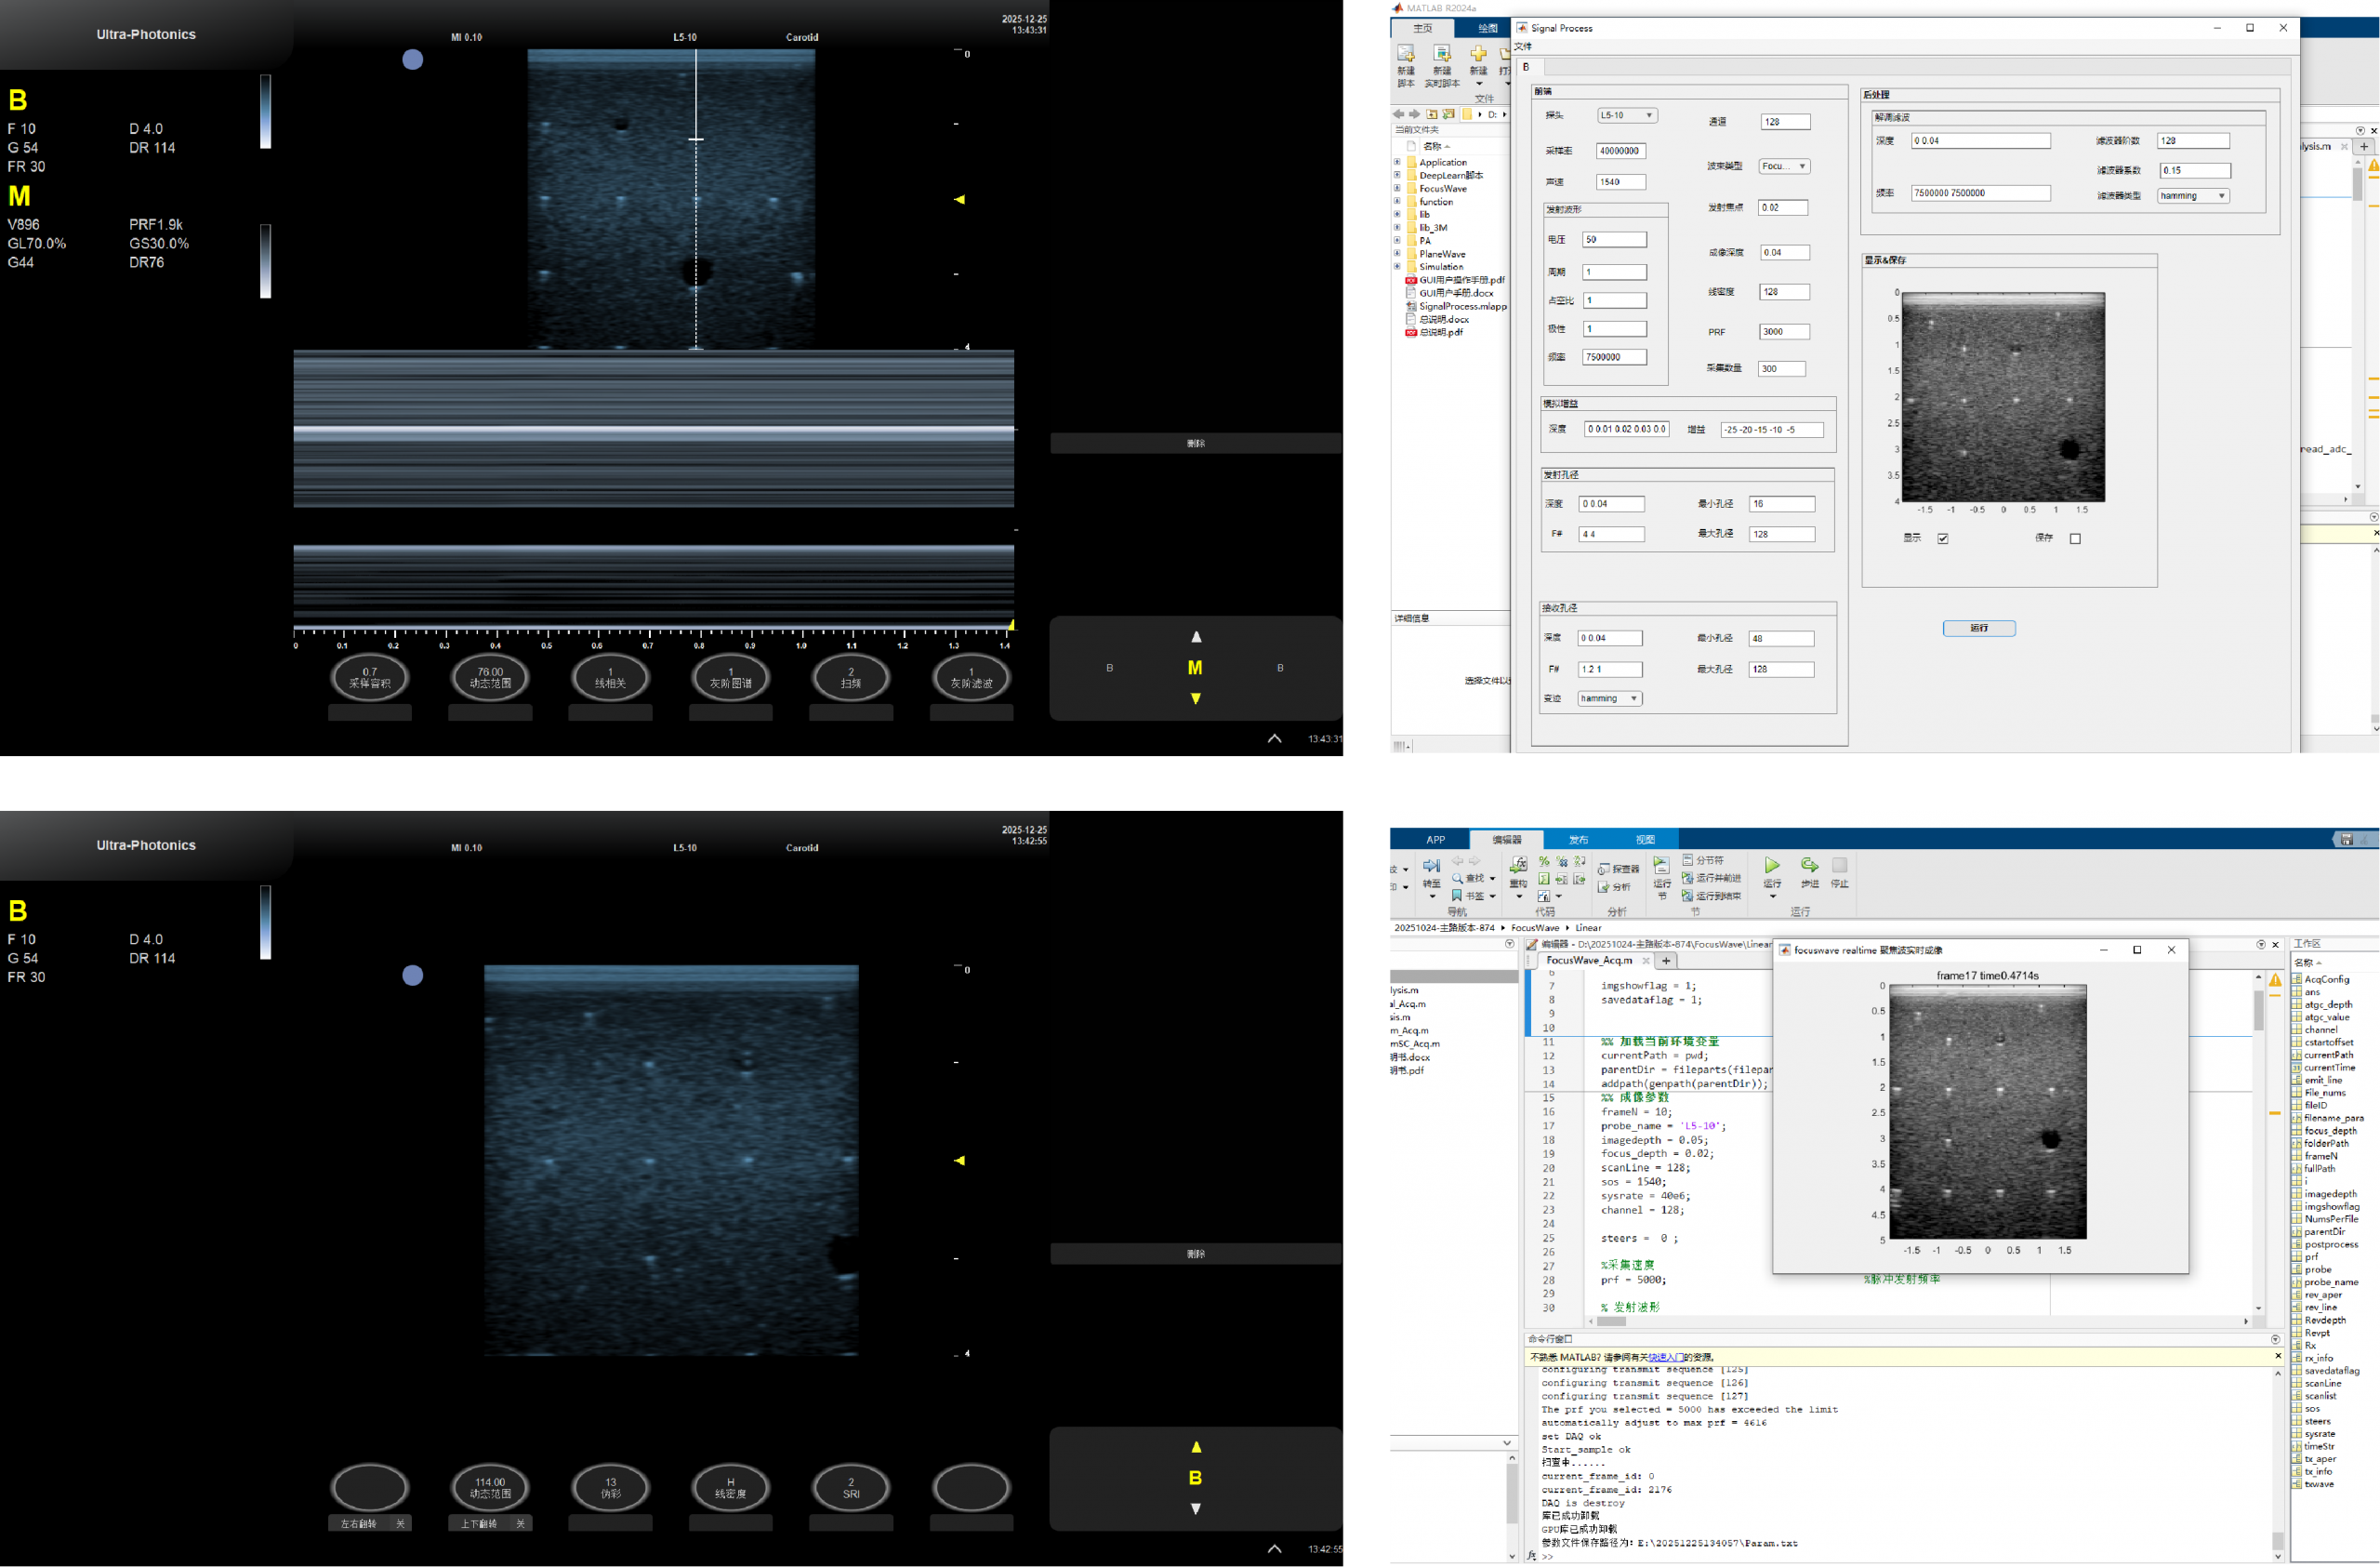Click the 步进 step icon

pyautogui.click(x=1809, y=866)
